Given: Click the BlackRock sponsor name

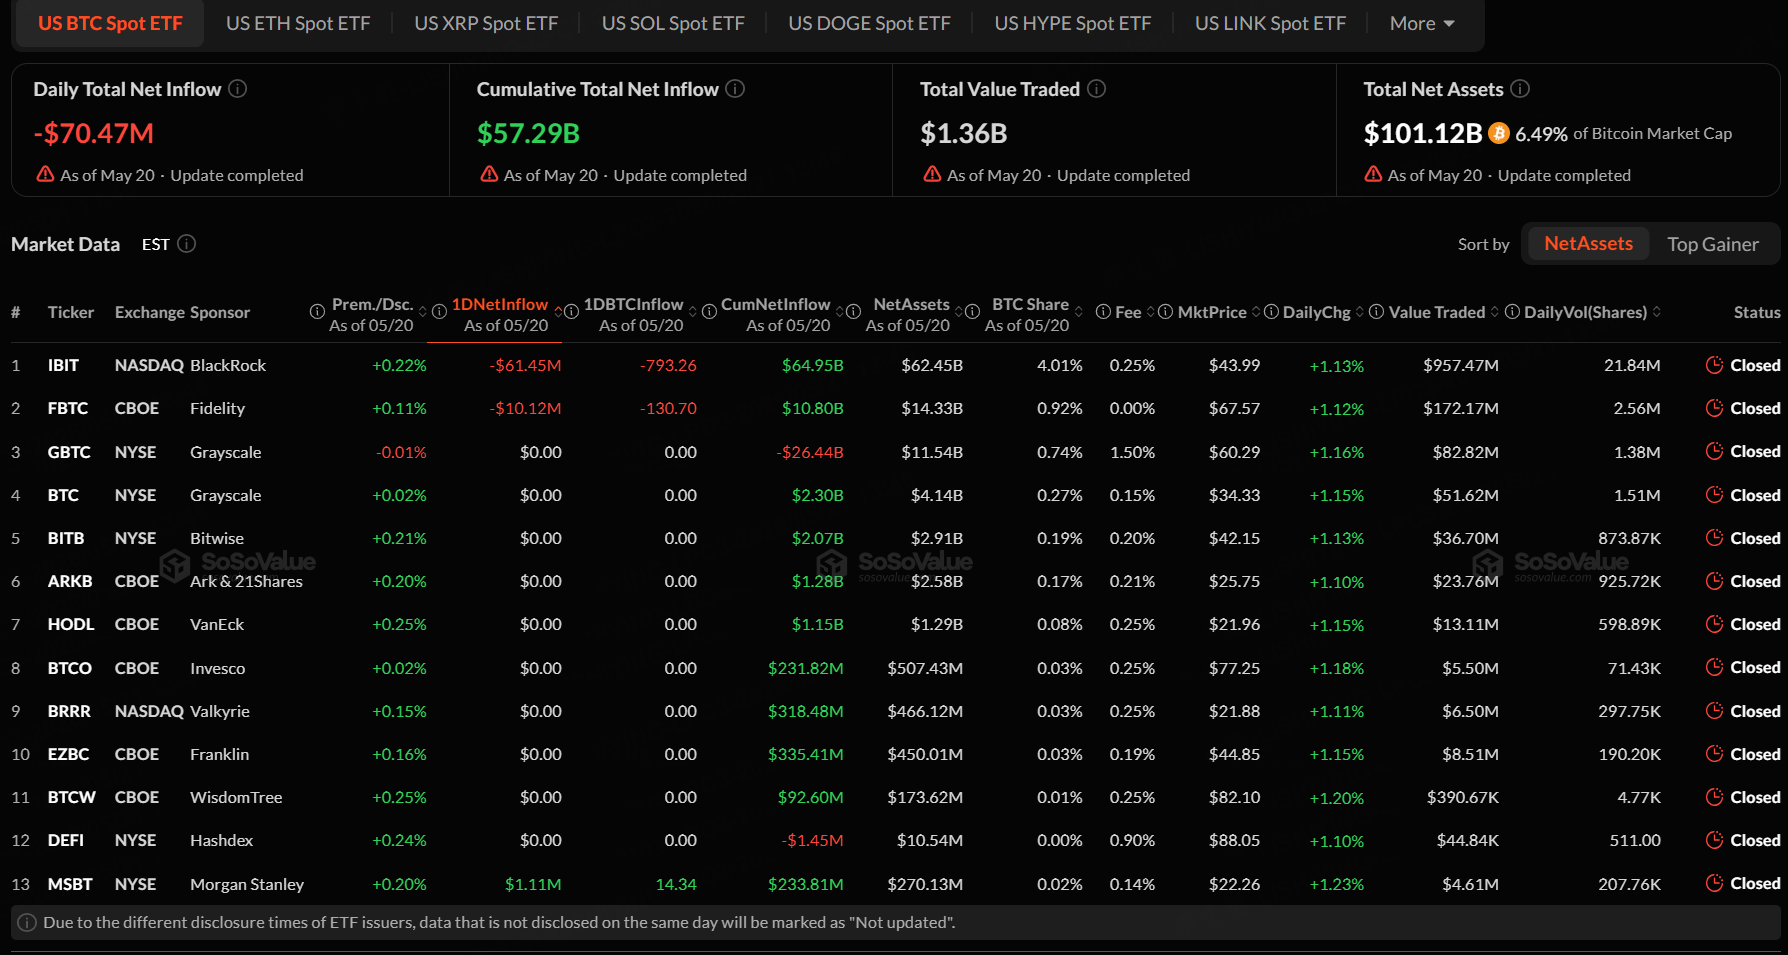Looking at the screenshot, I should pos(228,365).
